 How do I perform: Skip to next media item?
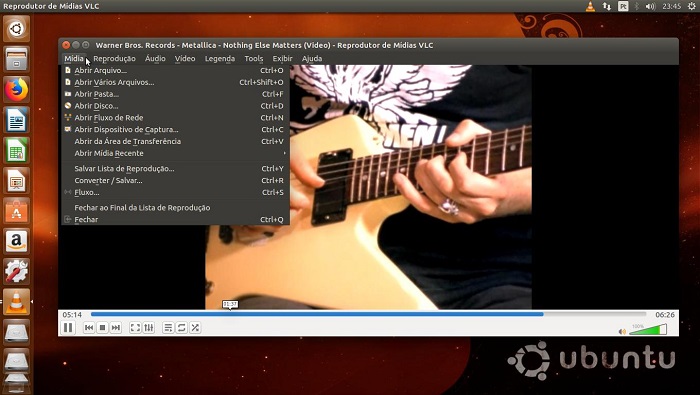pyautogui.click(x=116, y=328)
